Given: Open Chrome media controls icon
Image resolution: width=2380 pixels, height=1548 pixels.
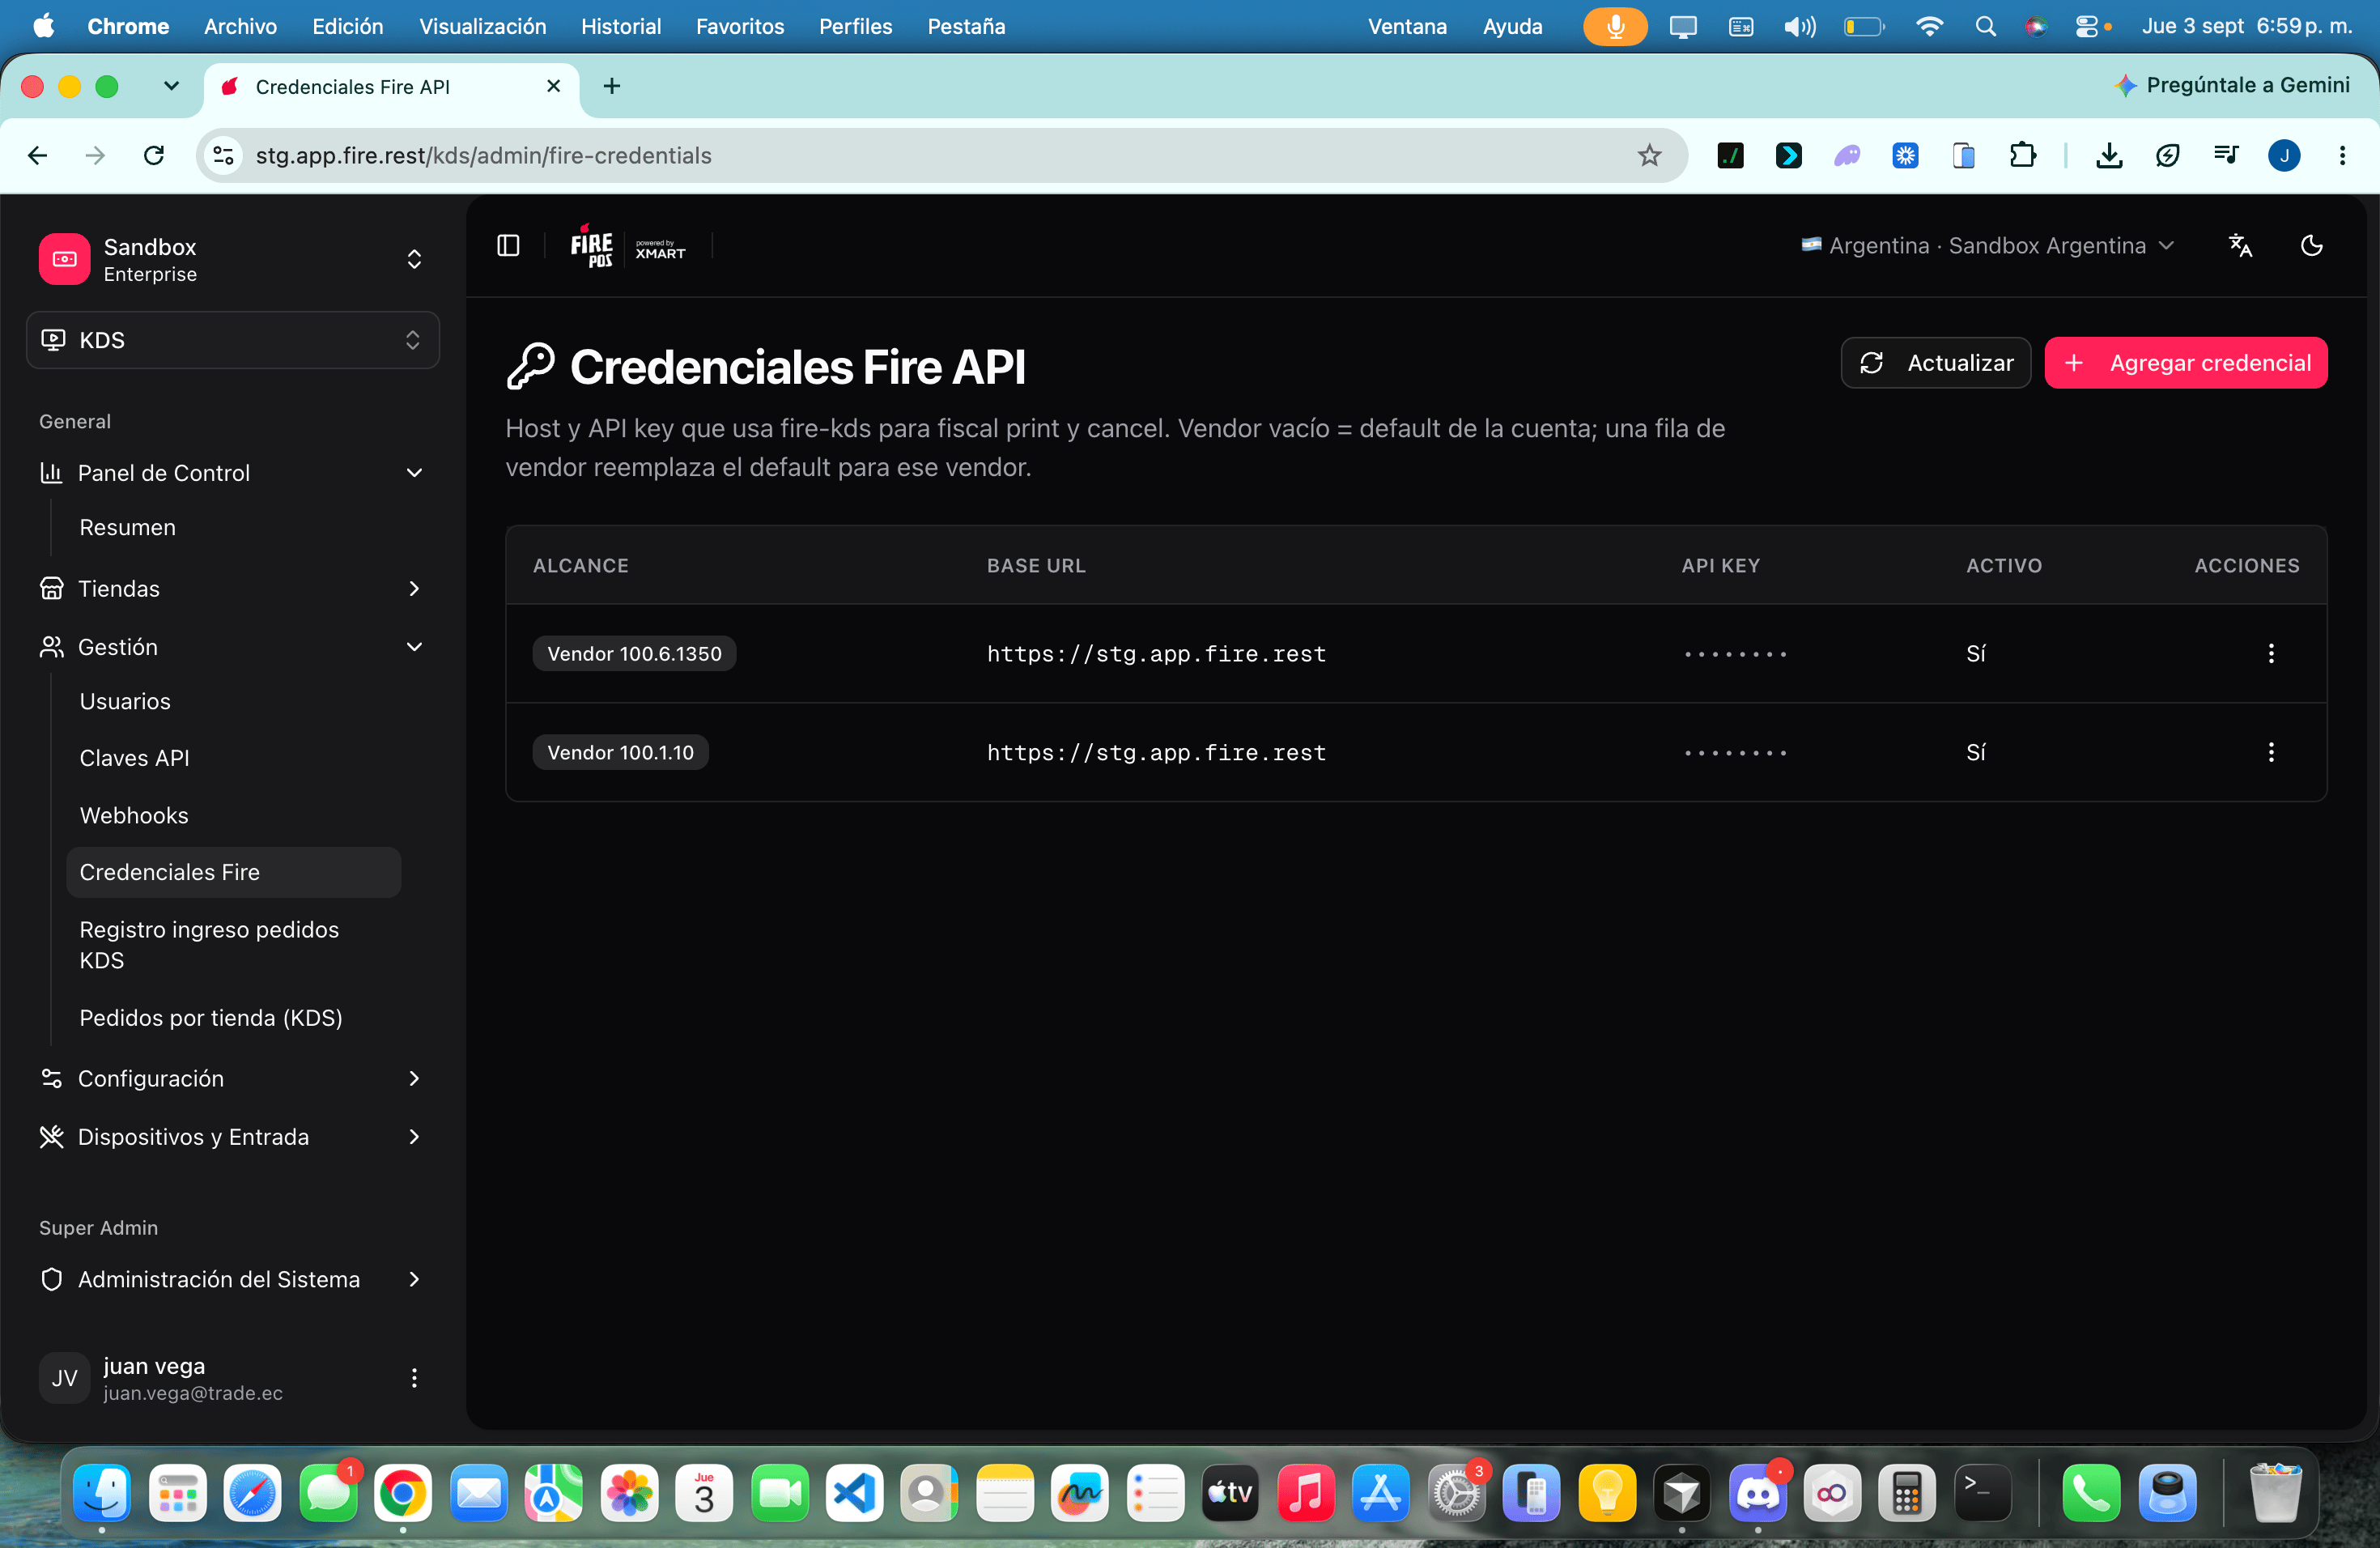Looking at the screenshot, I should point(2226,155).
